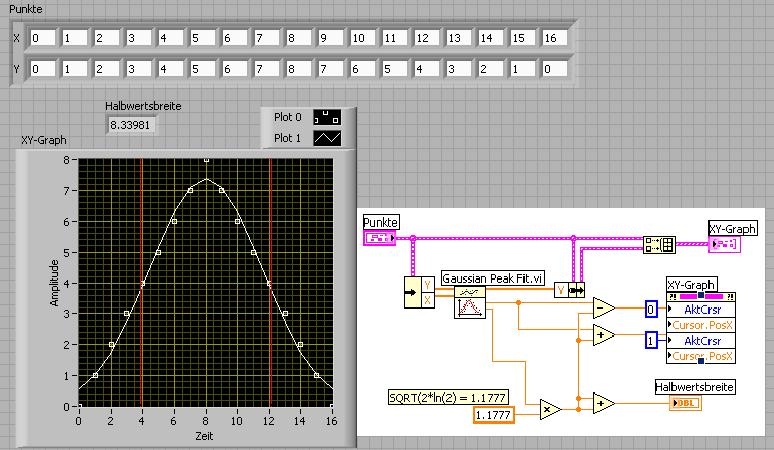Click the XY-Graph property node header
This screenshot has height=450, width=774.
(701, 297)
